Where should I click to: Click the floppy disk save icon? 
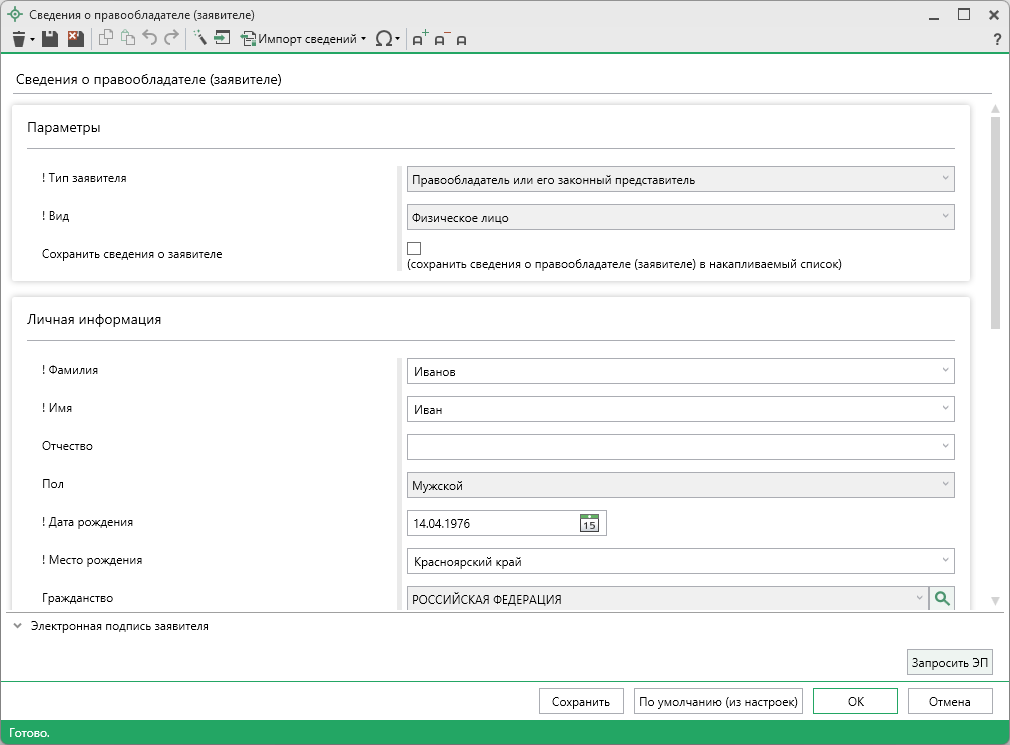point(50,39)
